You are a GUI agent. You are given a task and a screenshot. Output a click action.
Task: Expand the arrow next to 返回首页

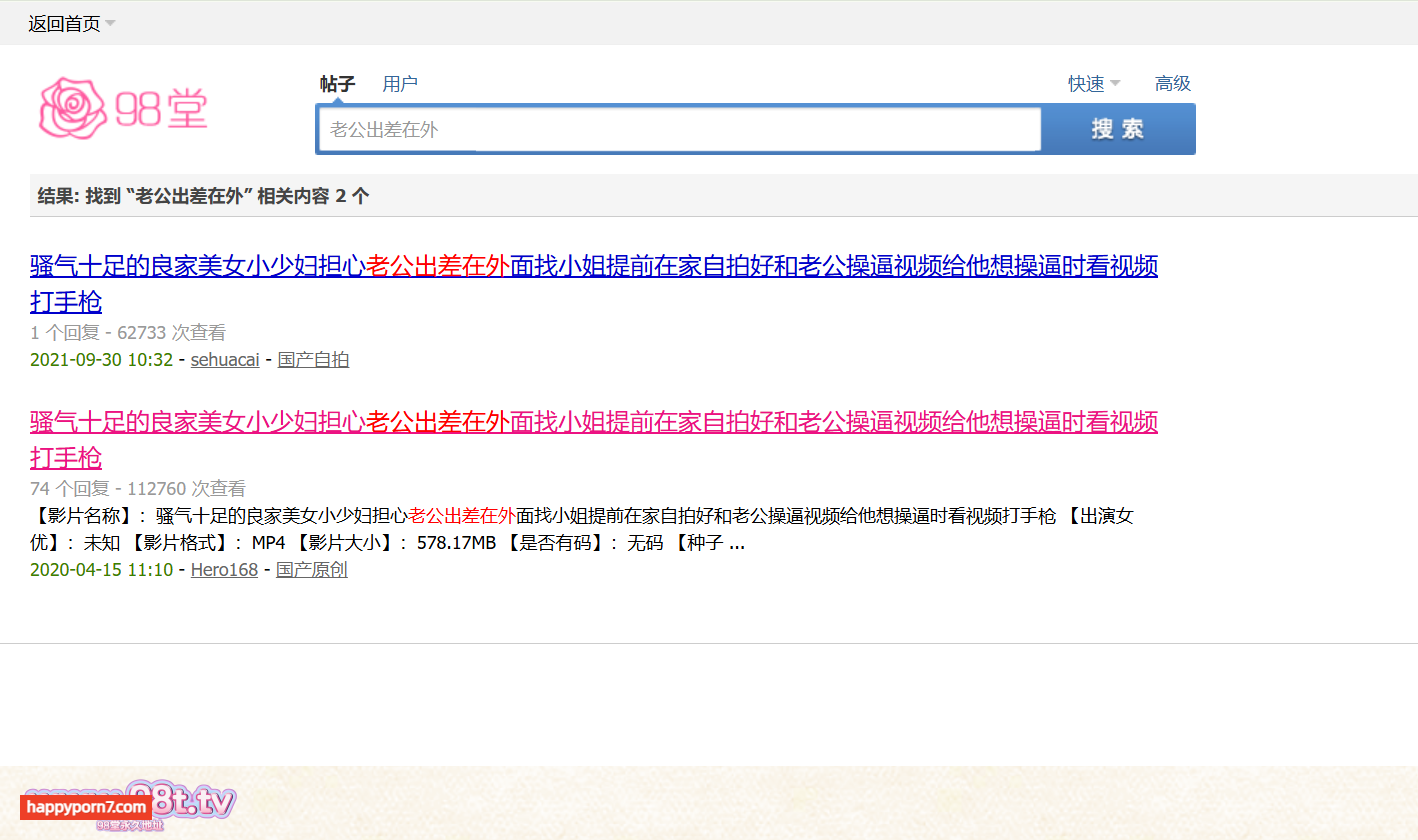110,23
